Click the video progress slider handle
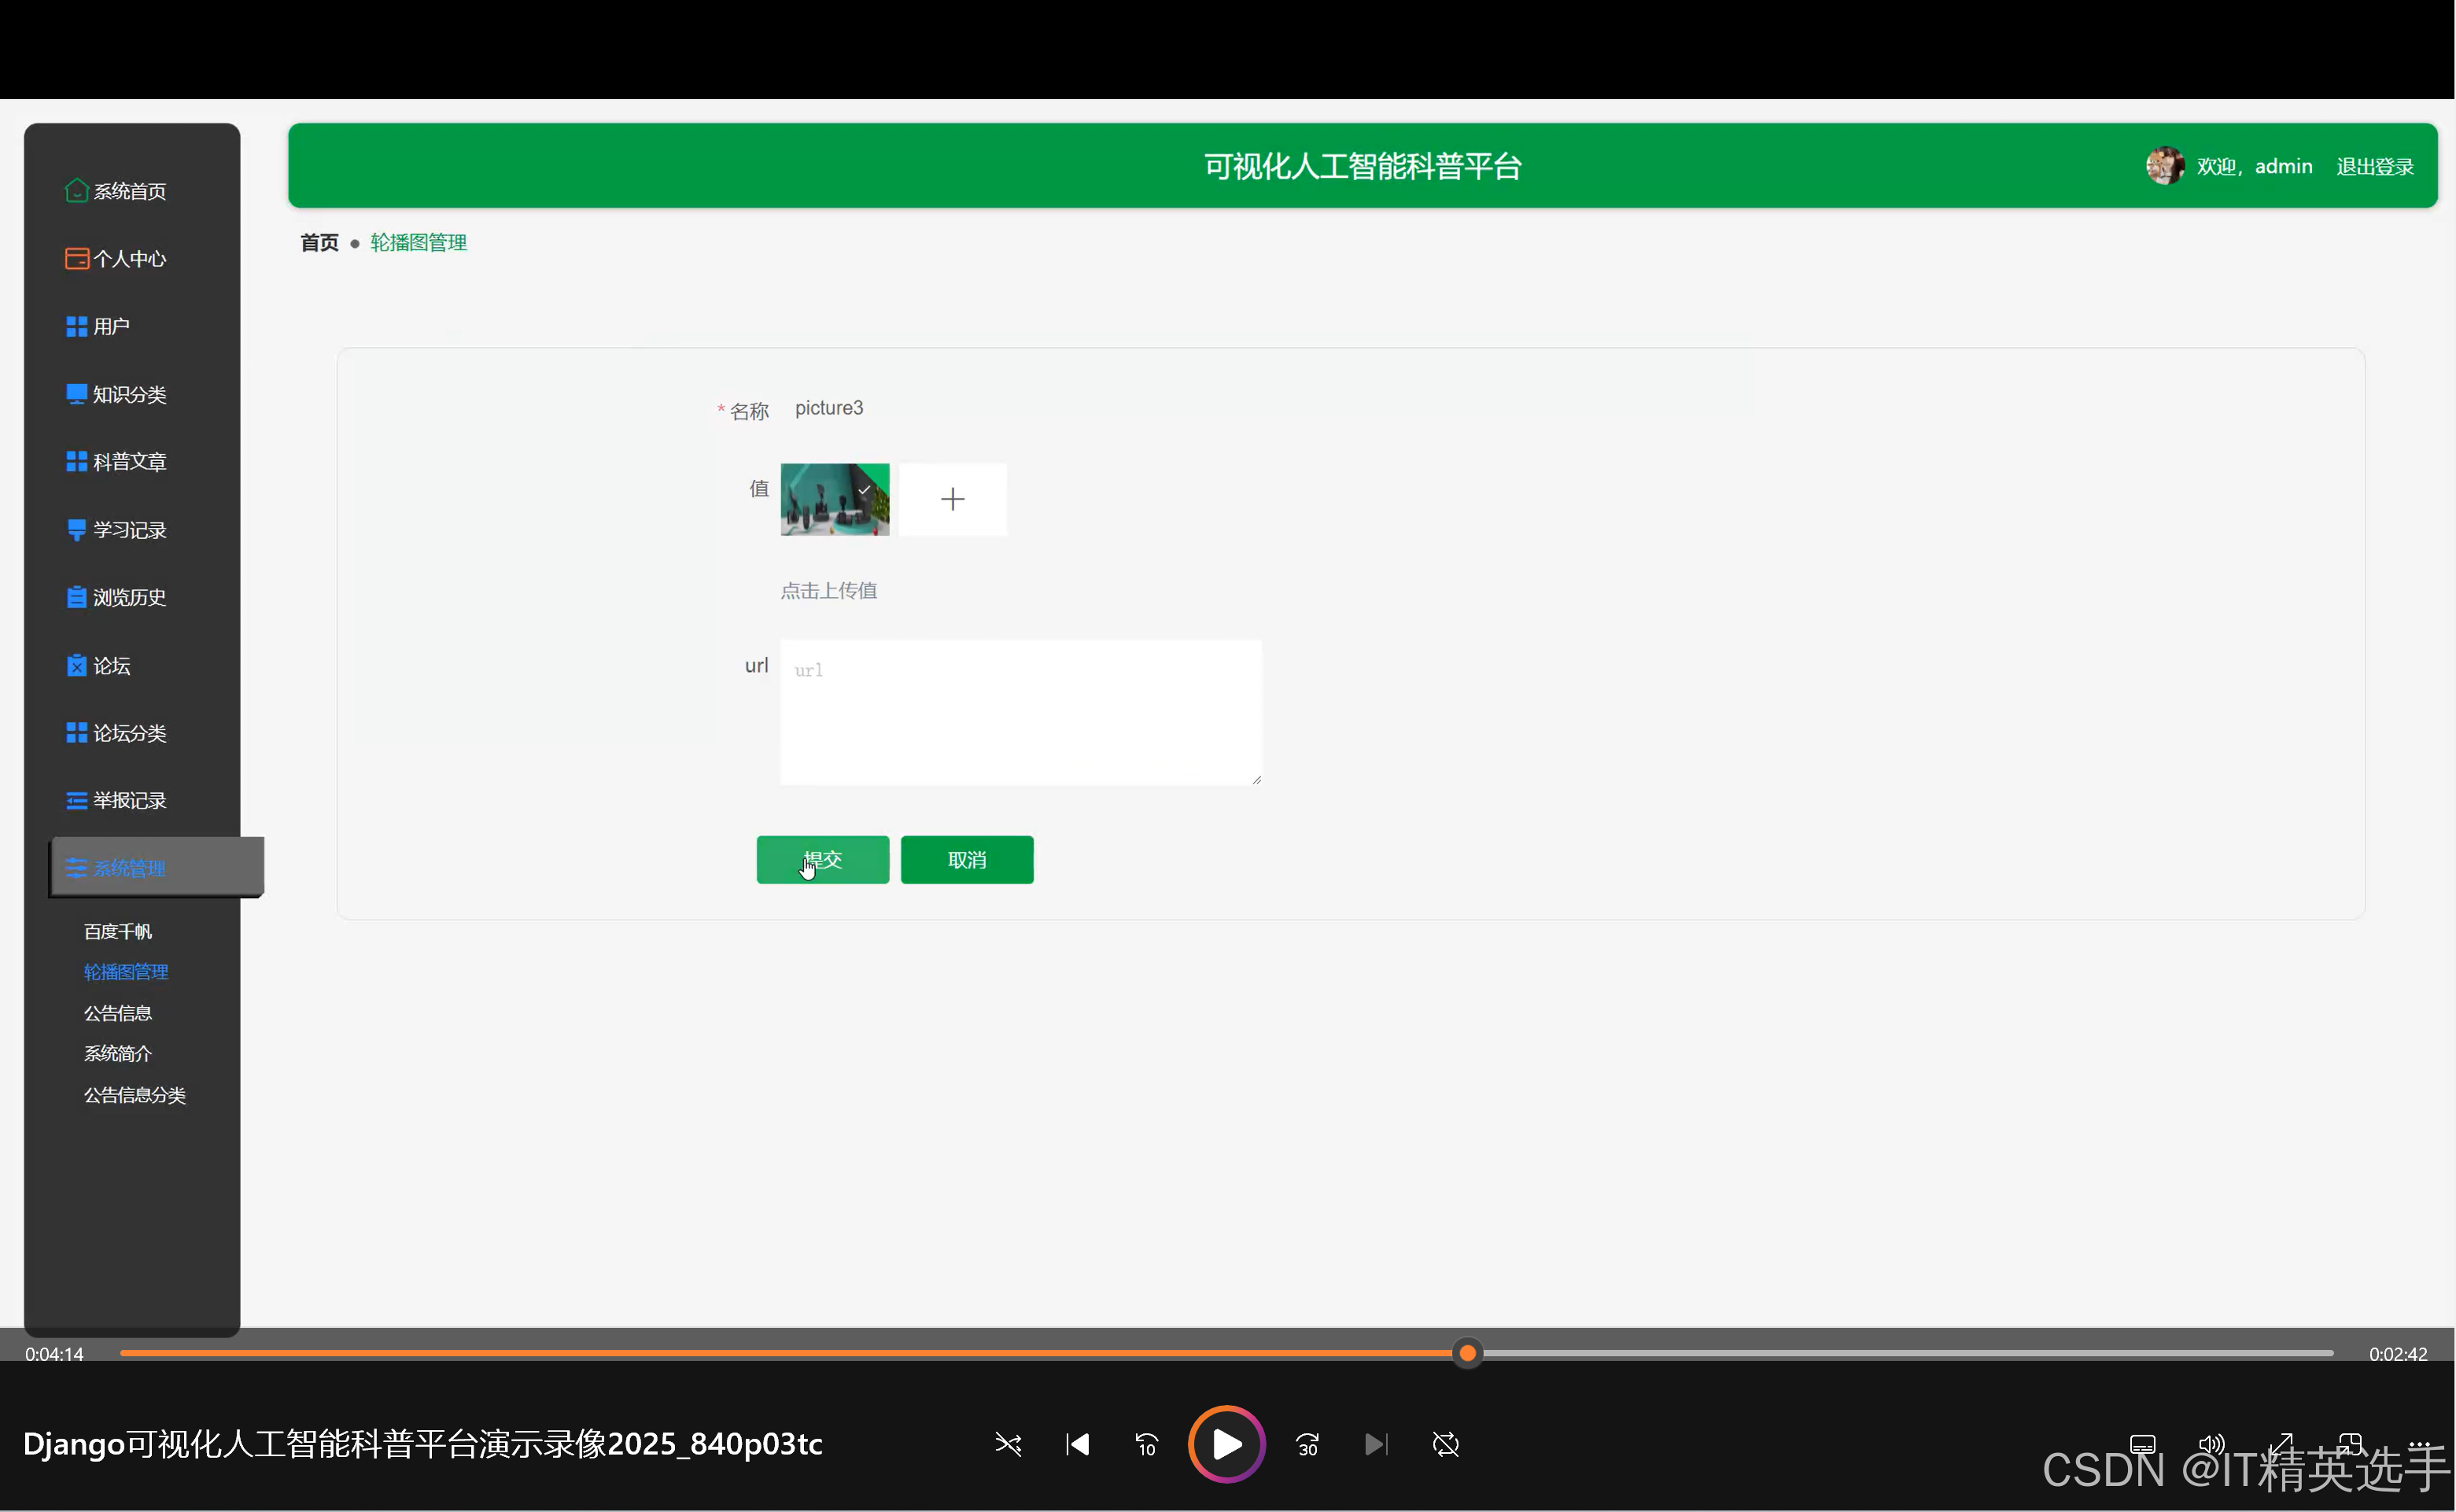 pyautogui.click(x=1467, y=1353)
